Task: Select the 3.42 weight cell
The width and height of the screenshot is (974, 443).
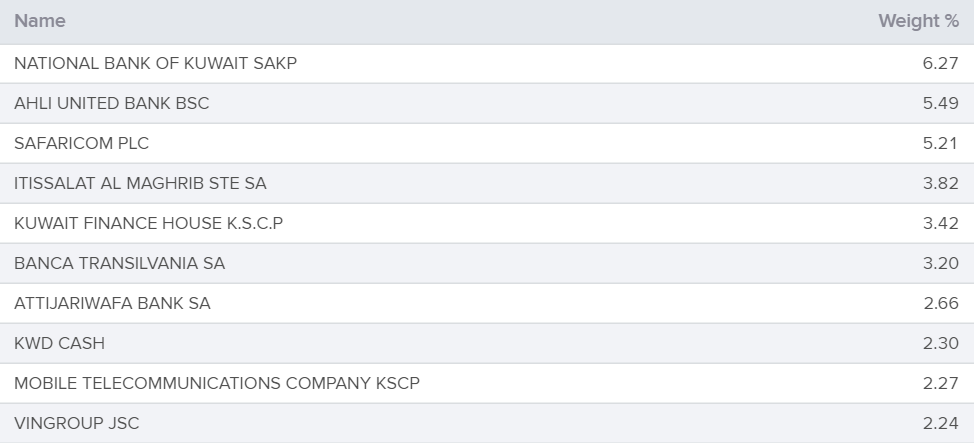Action: pos(940,223)
